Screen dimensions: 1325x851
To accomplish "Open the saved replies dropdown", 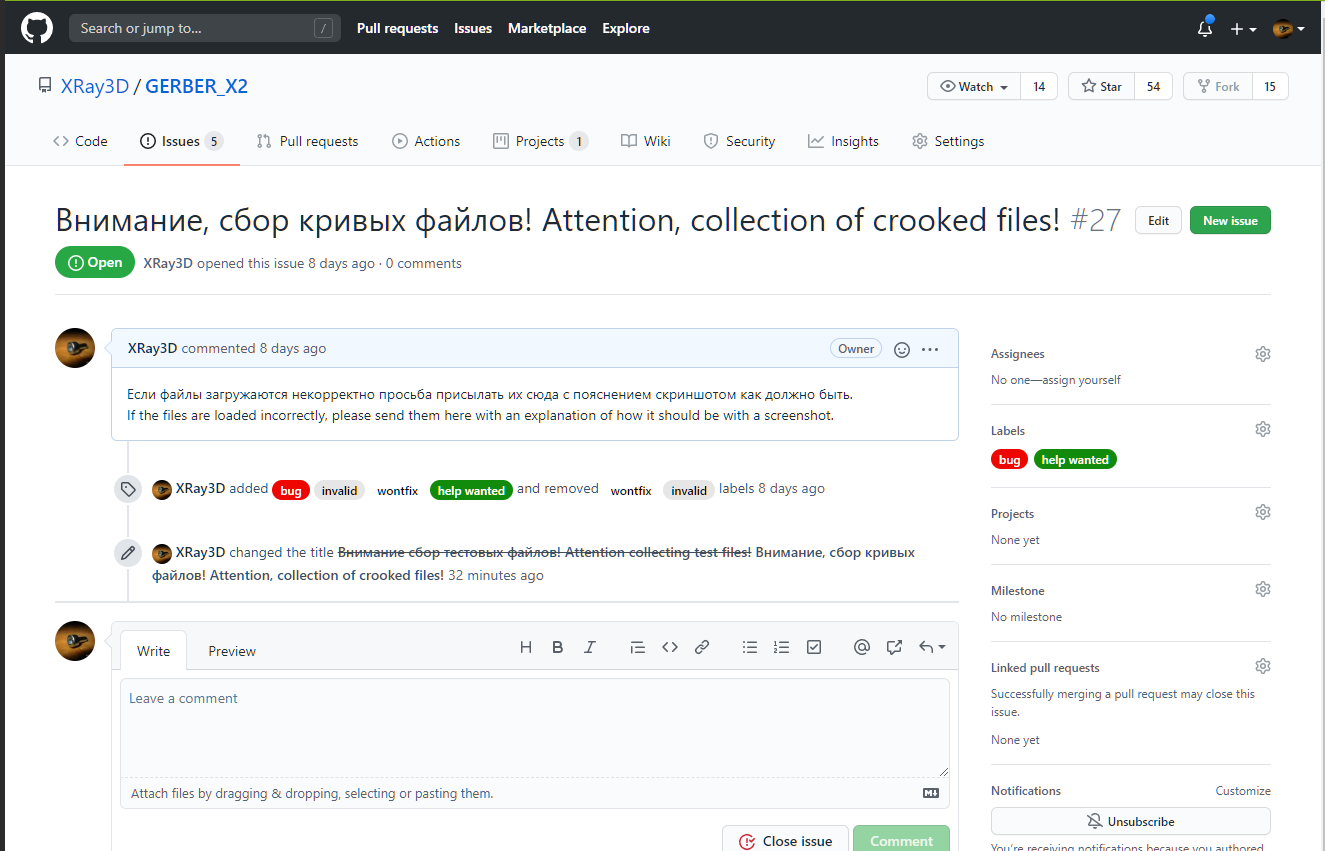I will coord(931,647).
